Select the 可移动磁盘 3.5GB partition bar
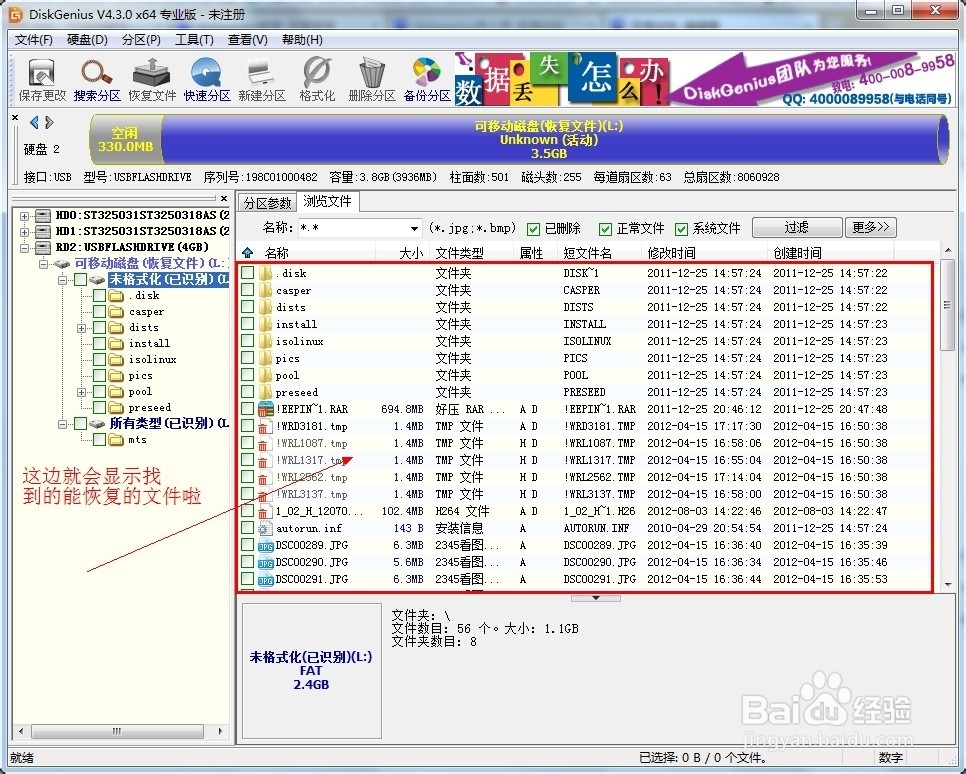Image resolution: width=966 pixels, height=774 pixels. 548,140
